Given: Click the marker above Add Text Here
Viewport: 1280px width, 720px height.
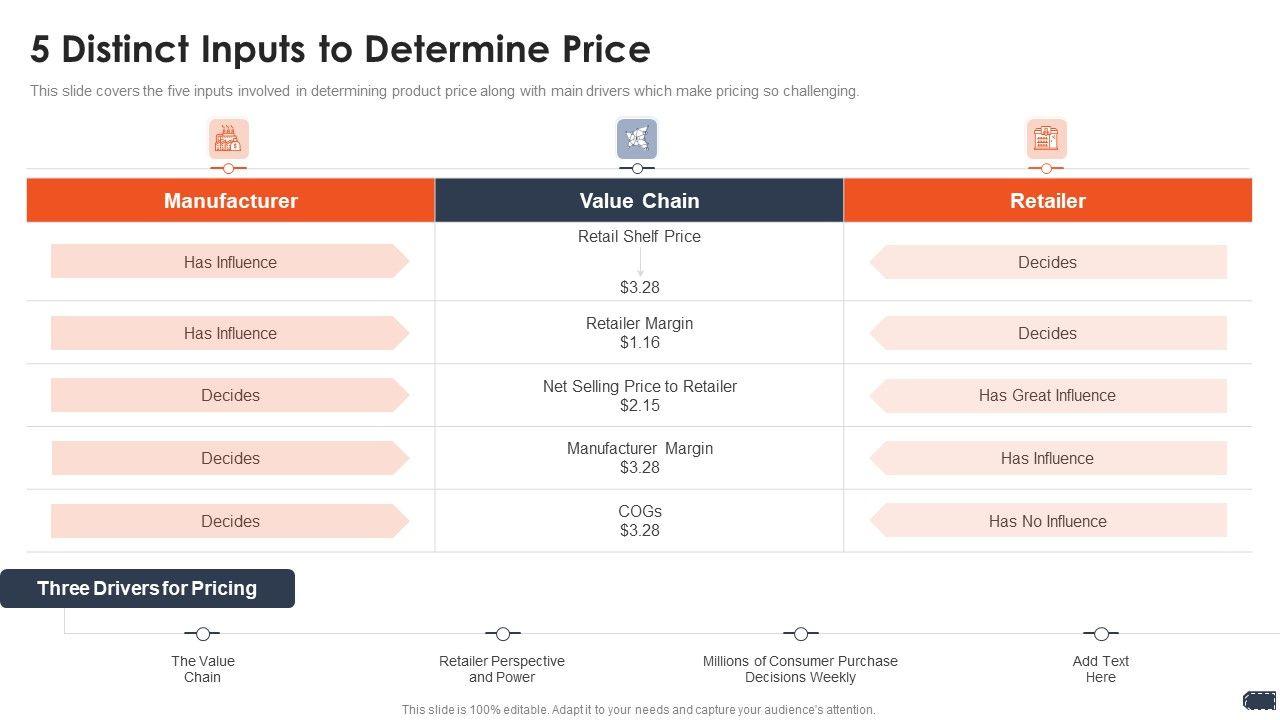Looking at the screenshot, I should (1100, 633).
